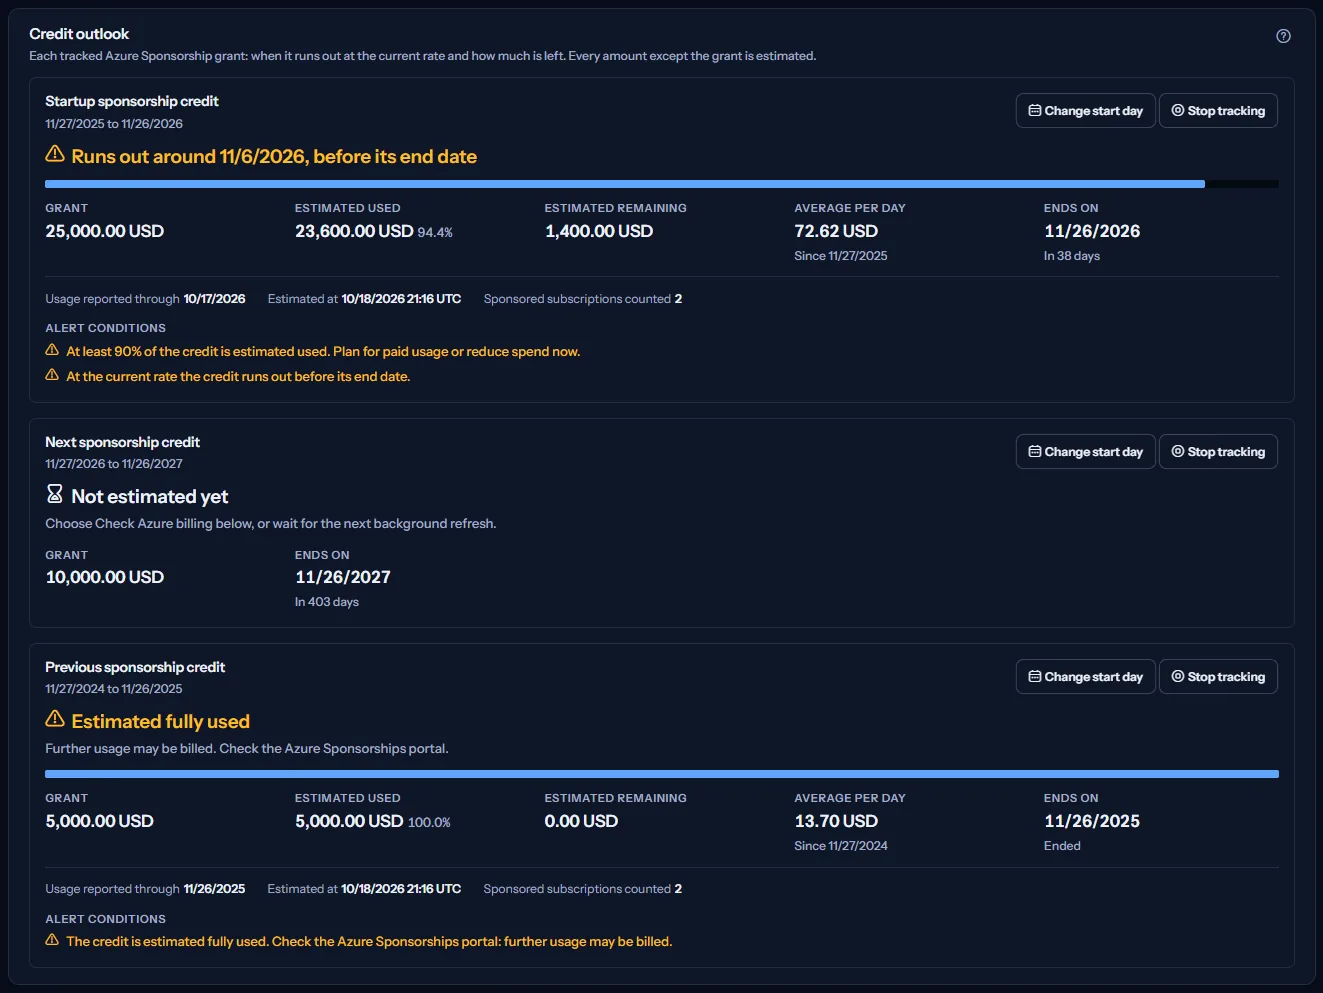
Task: Change start day for Next sponsorship credit
Action: [1086, 452]
